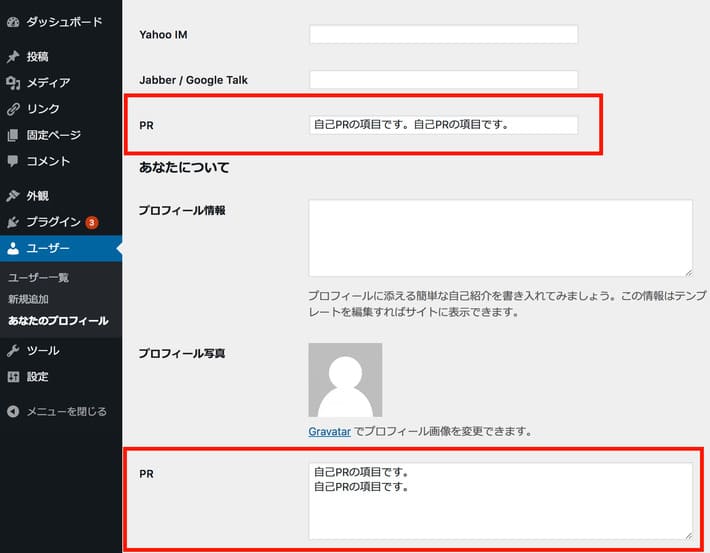Click the paintbrush icon for 外観
Image resolution: width=710 pixels, height=553 pixels.
[13, 196]
